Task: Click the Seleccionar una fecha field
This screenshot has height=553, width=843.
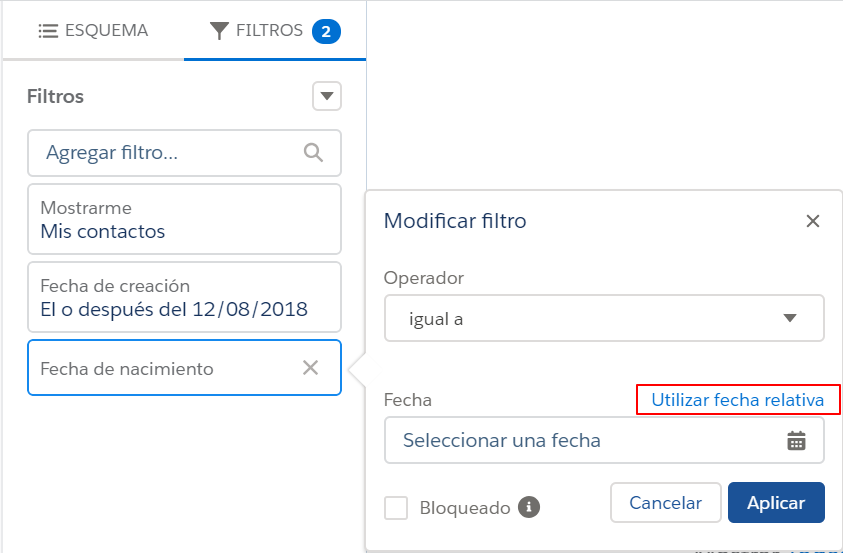Action: pos(604,440)
